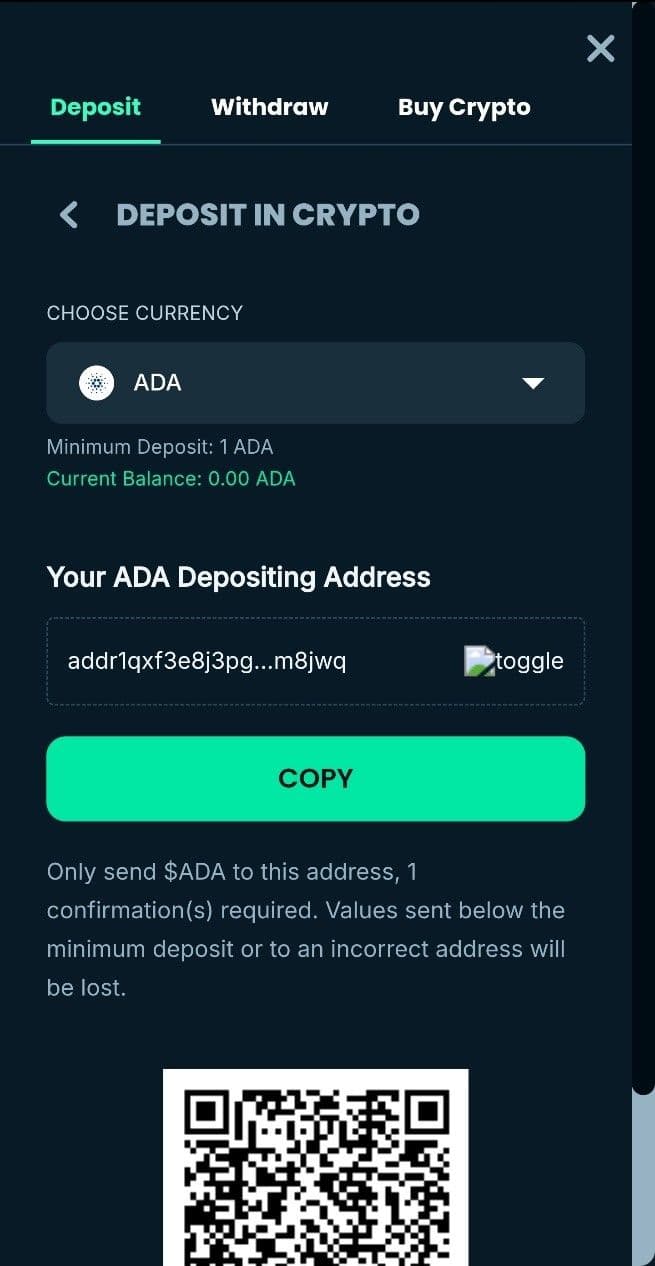Click the DEPOSIT IN CRYPTO heading
The height and width of the screenshot is (1266, 655).
(268, 214)
